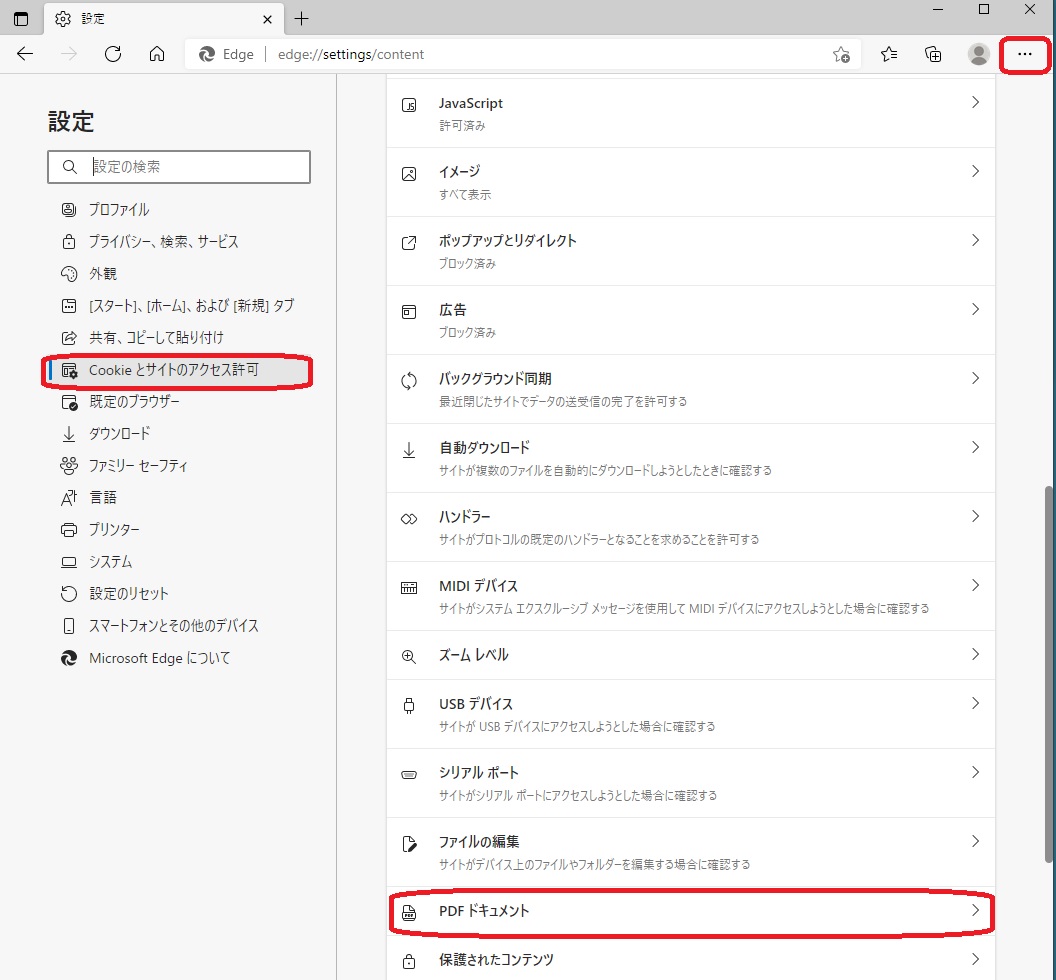Click the ダウンロード icon in the sidebar
The width and height of the screenshot is (1056, 980).
67,433
